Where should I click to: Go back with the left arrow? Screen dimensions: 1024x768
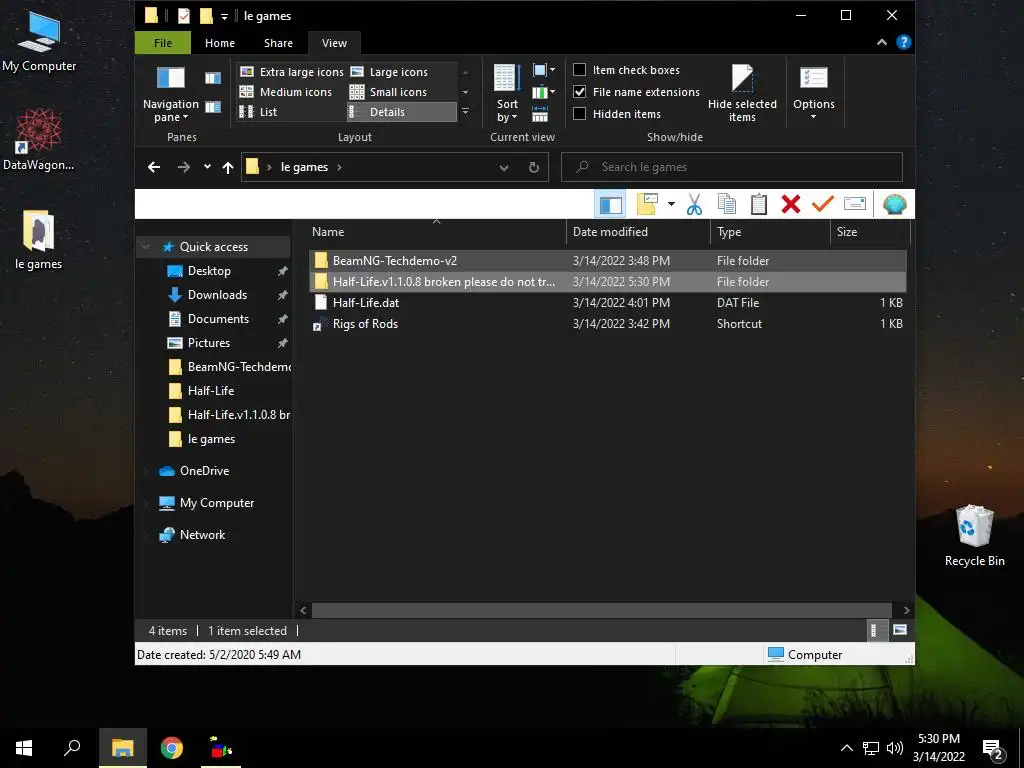click(x=154, y=167)
